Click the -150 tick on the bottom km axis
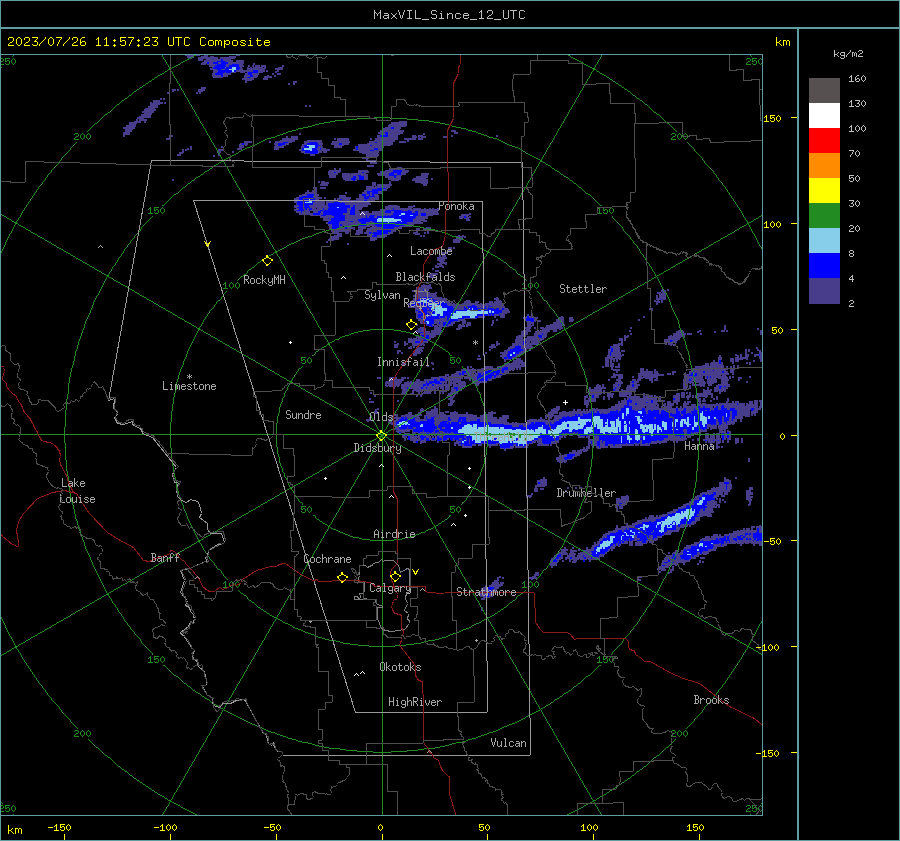900x841 pixels. pos(59,828)
